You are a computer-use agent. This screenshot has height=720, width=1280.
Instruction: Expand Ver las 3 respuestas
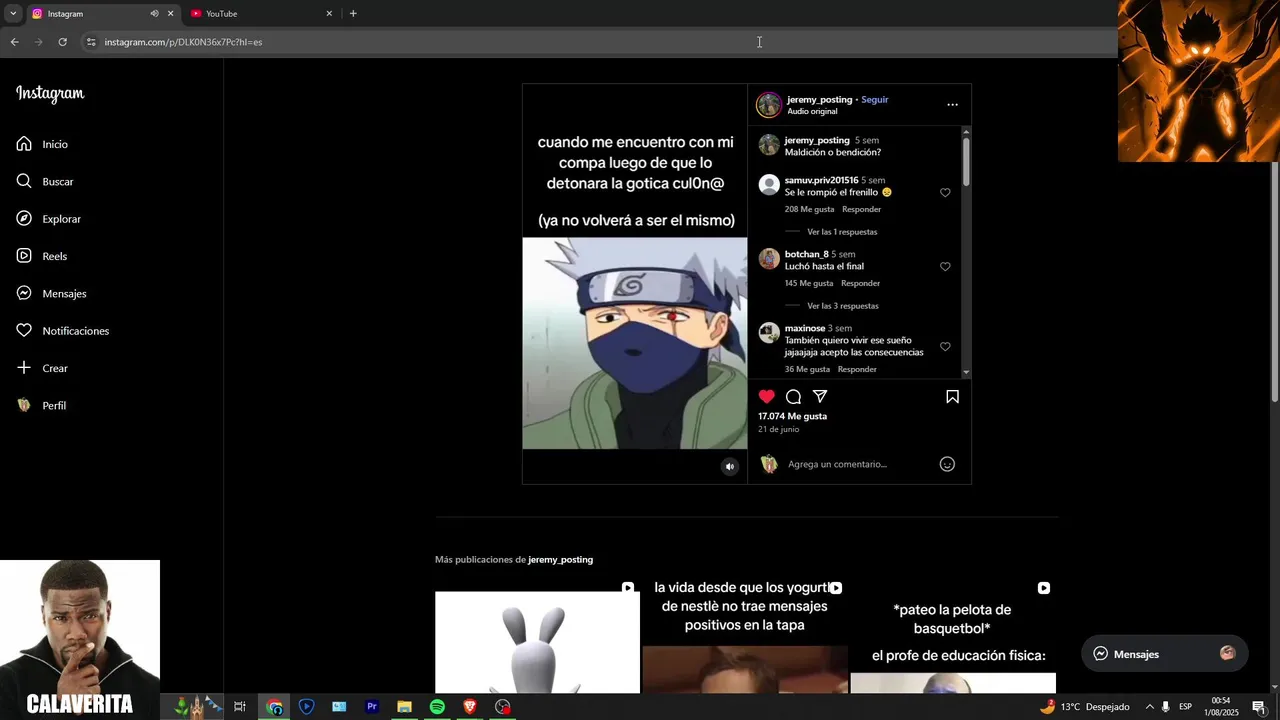(x=843, y=306)
